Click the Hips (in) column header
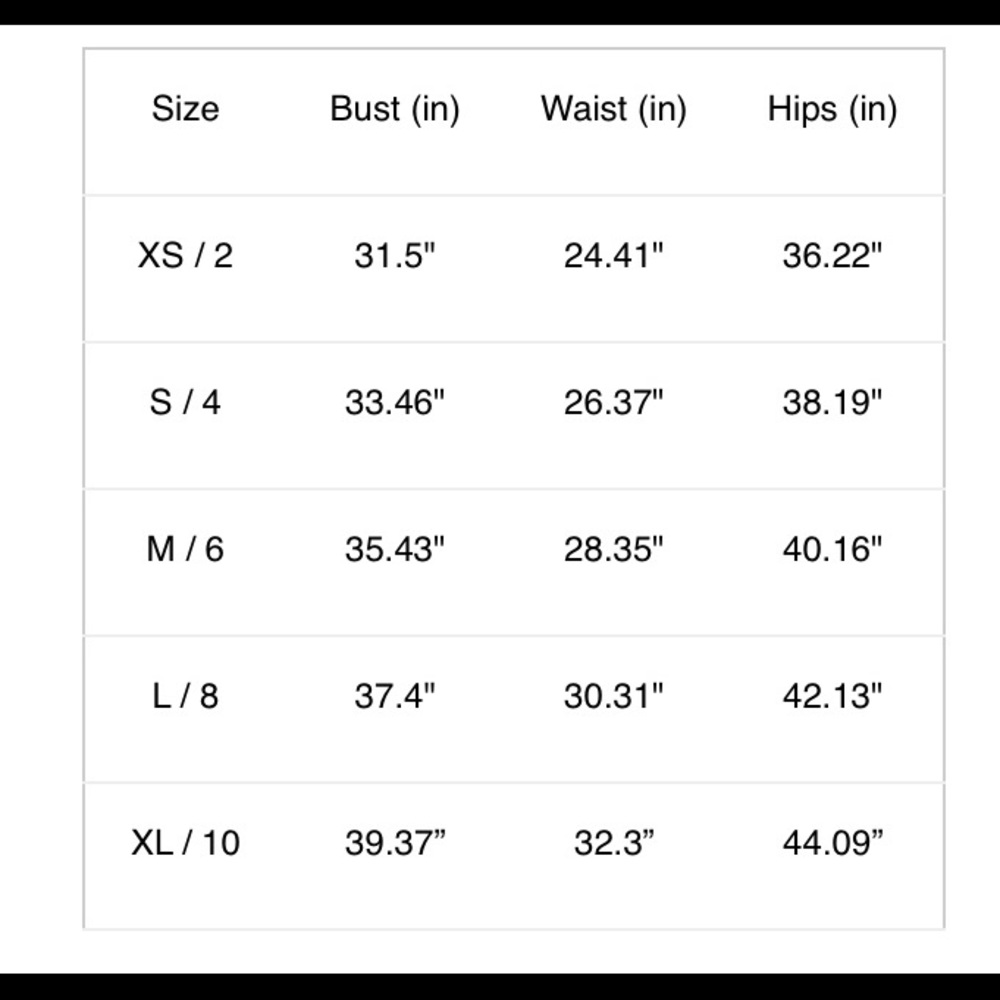 [x=832, y=109]
